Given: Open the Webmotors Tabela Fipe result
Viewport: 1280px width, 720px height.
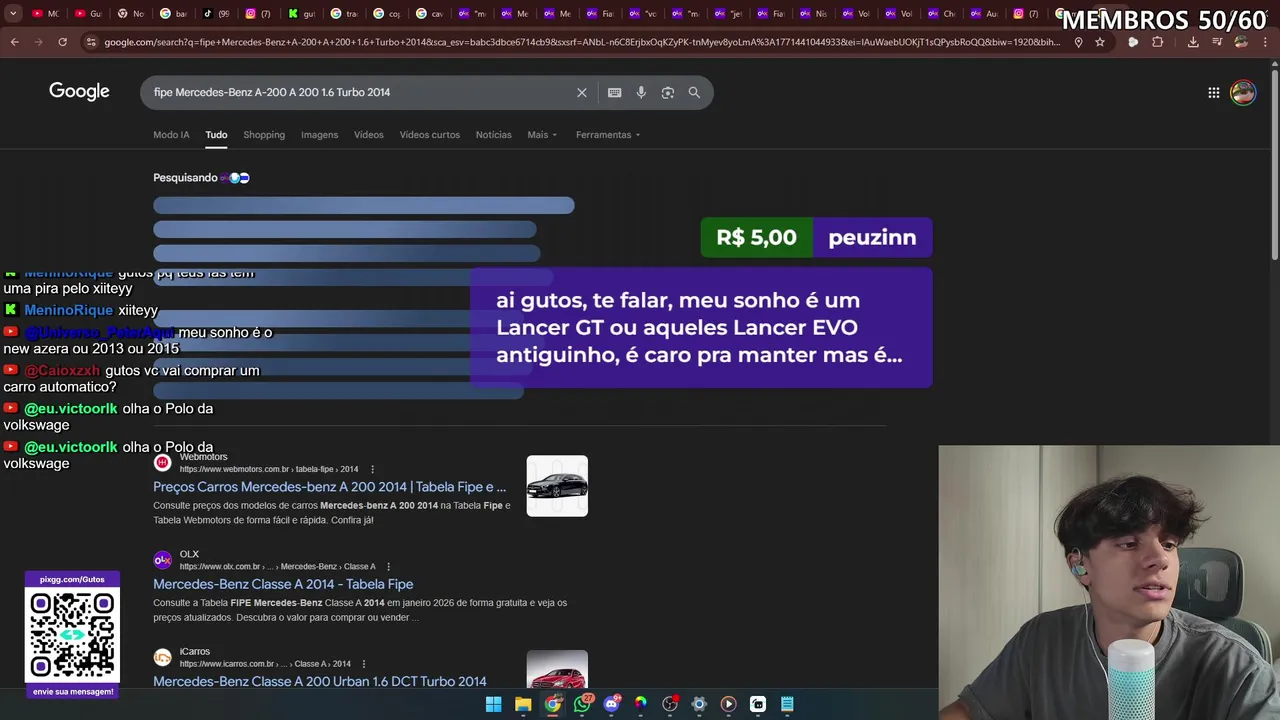Looking at the screenshot, I should click(x=329, y=487).
